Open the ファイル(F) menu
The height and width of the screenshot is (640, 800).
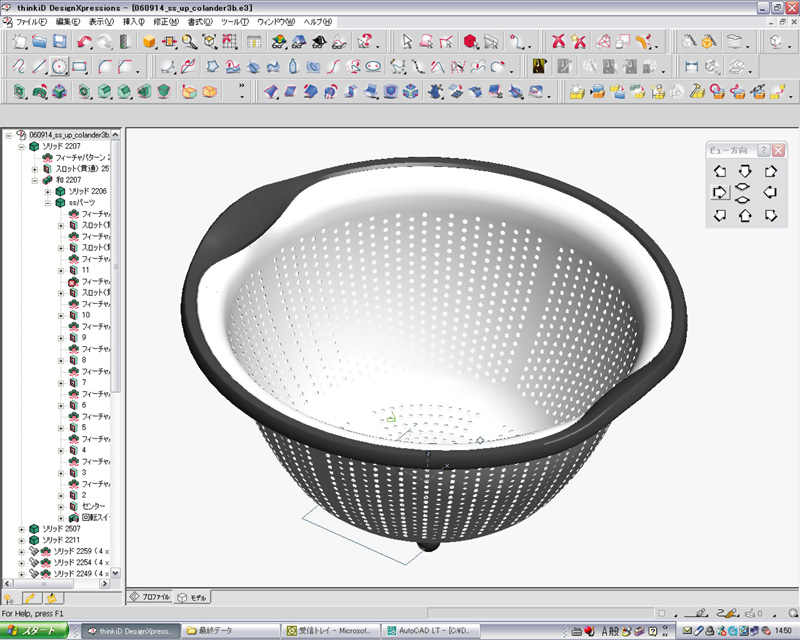tap(31, 21)
